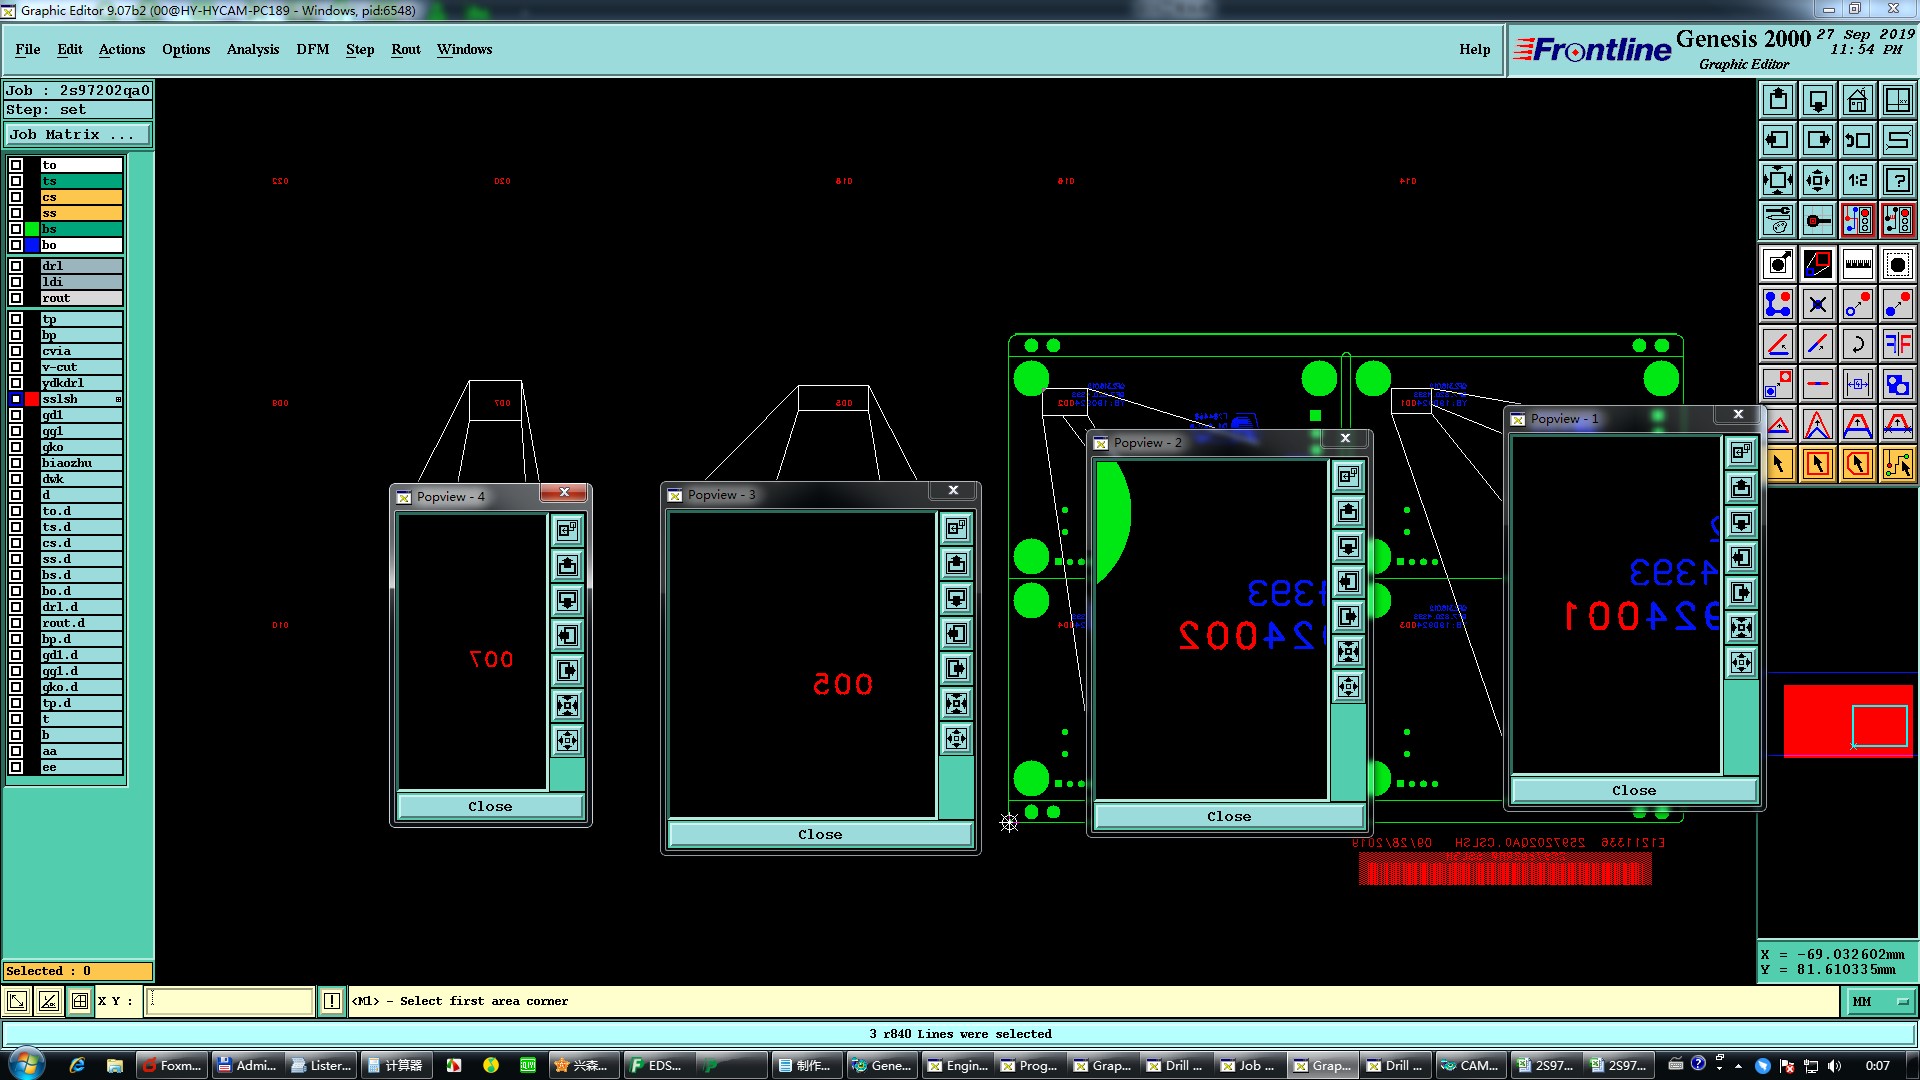Viewport: 1920px width, 1080px height.
Task: Click the XY quadrant view icon
Action: coord(1897,100)
